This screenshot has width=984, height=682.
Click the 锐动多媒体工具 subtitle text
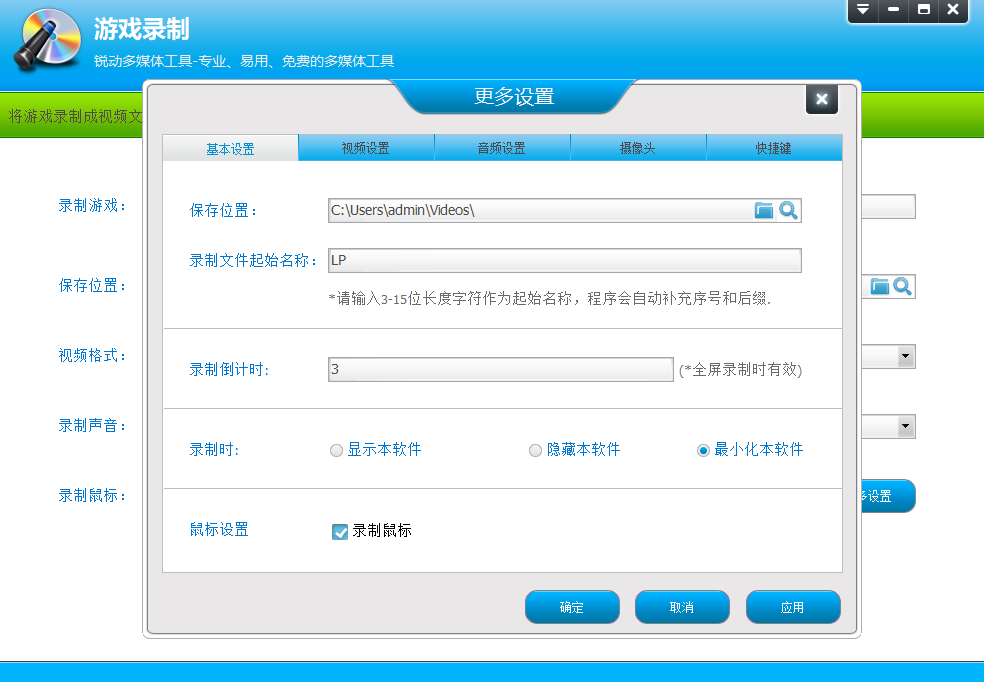(x=244, y=61)
